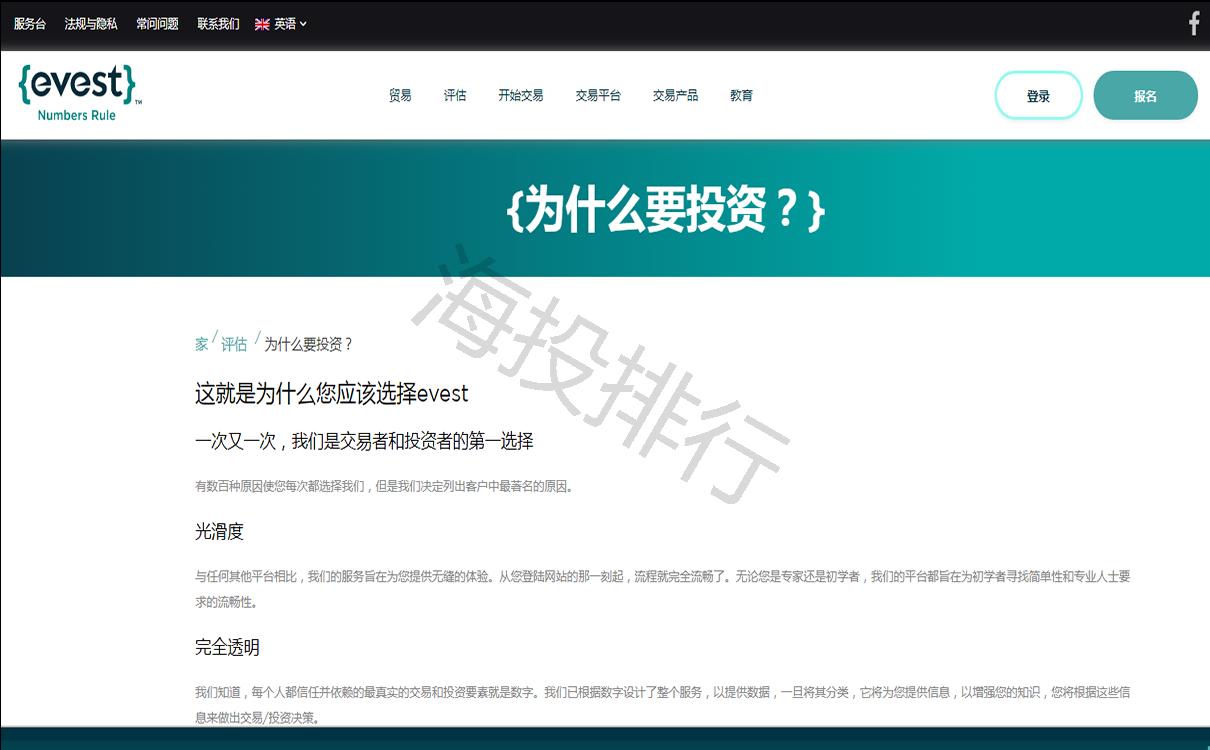
Task: Click the 光滑度 section heading
Action: [x=219, y=532]
